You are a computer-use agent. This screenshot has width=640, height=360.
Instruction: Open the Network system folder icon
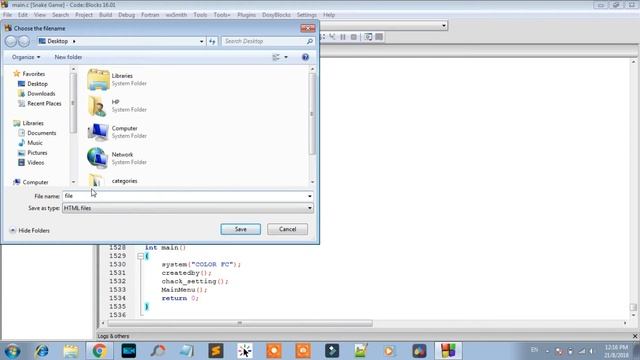[x=98, y=158]
